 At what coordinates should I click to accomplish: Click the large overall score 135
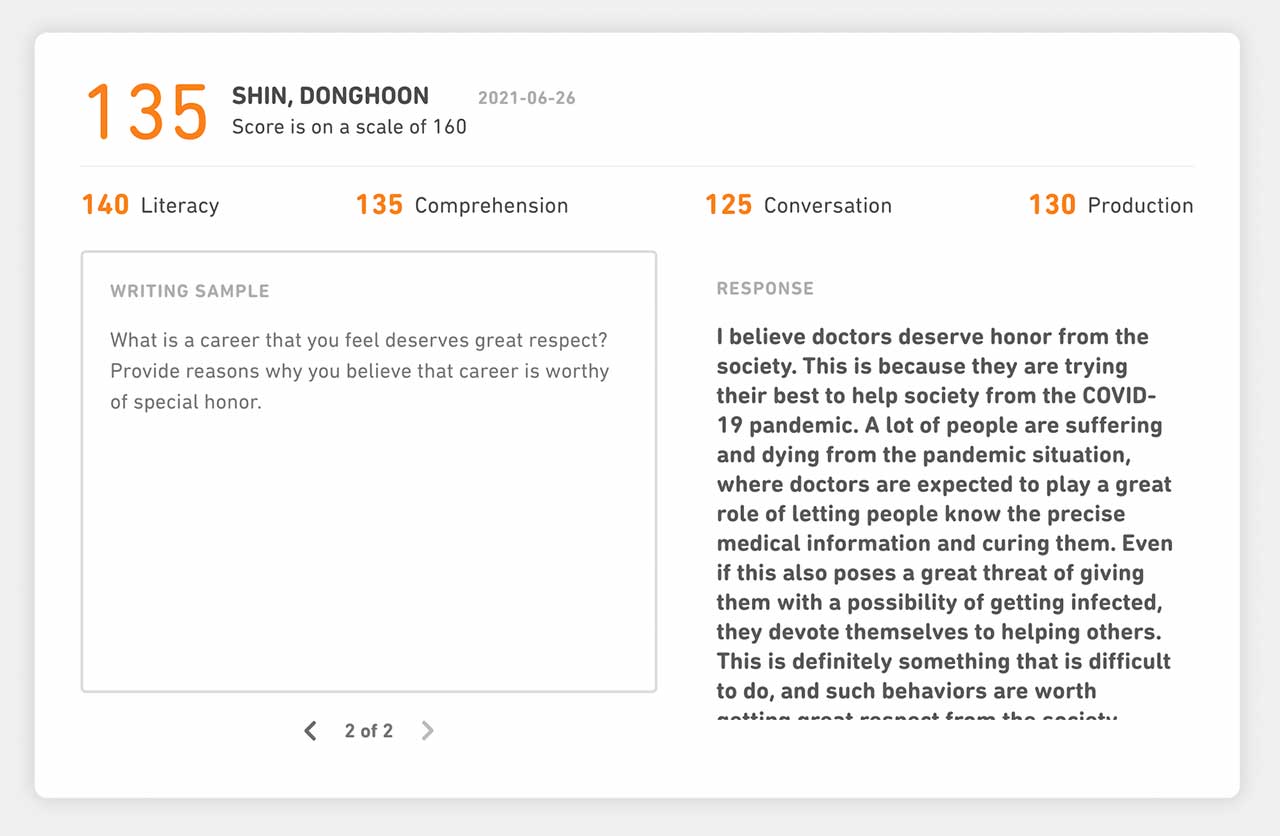click(146, 111)
